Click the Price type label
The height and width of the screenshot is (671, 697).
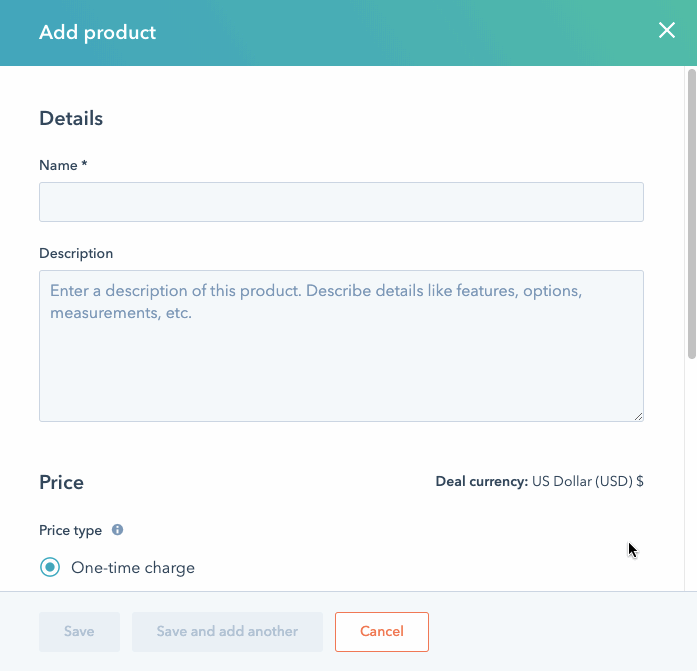pos(70,530)
